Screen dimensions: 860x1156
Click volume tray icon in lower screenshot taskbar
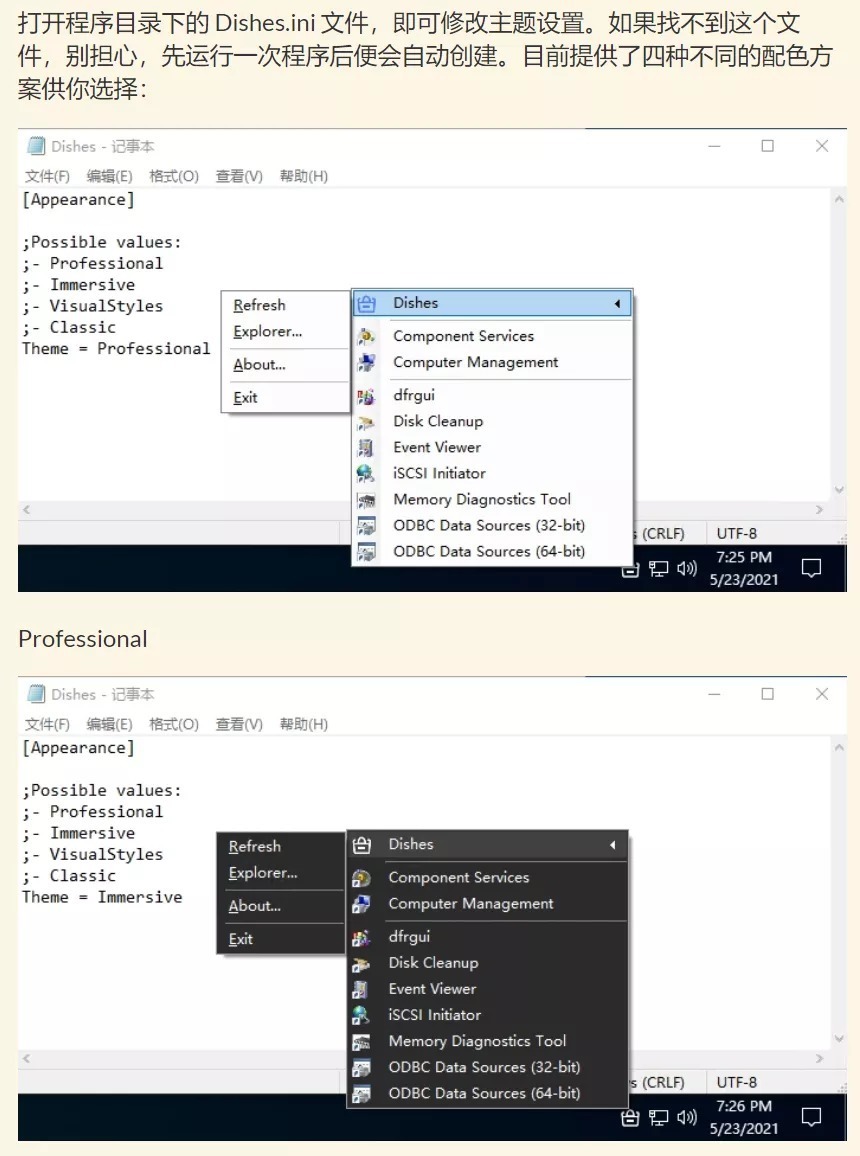[x=687, y=1118]
